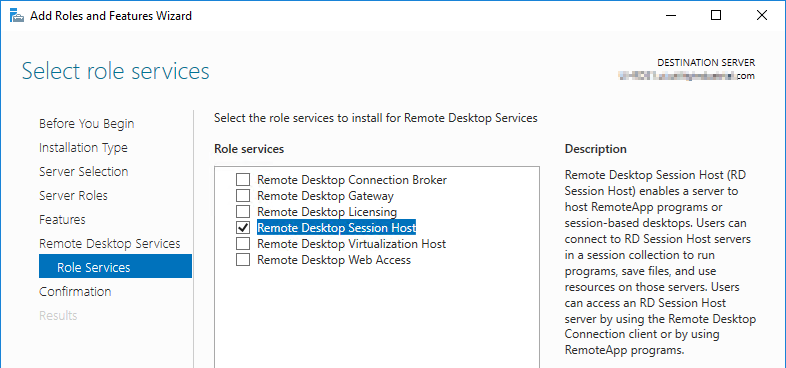Select Remote Desktop Services in sidebar
Screen dimensions: 786x368
point(110,244)
